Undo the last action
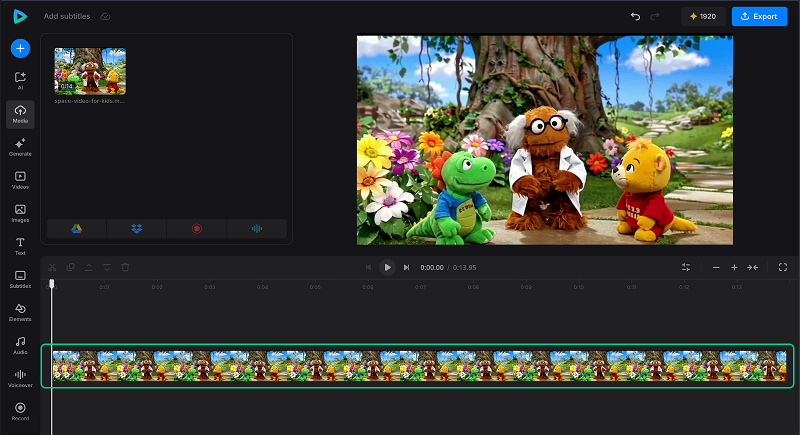 [635, 16]
